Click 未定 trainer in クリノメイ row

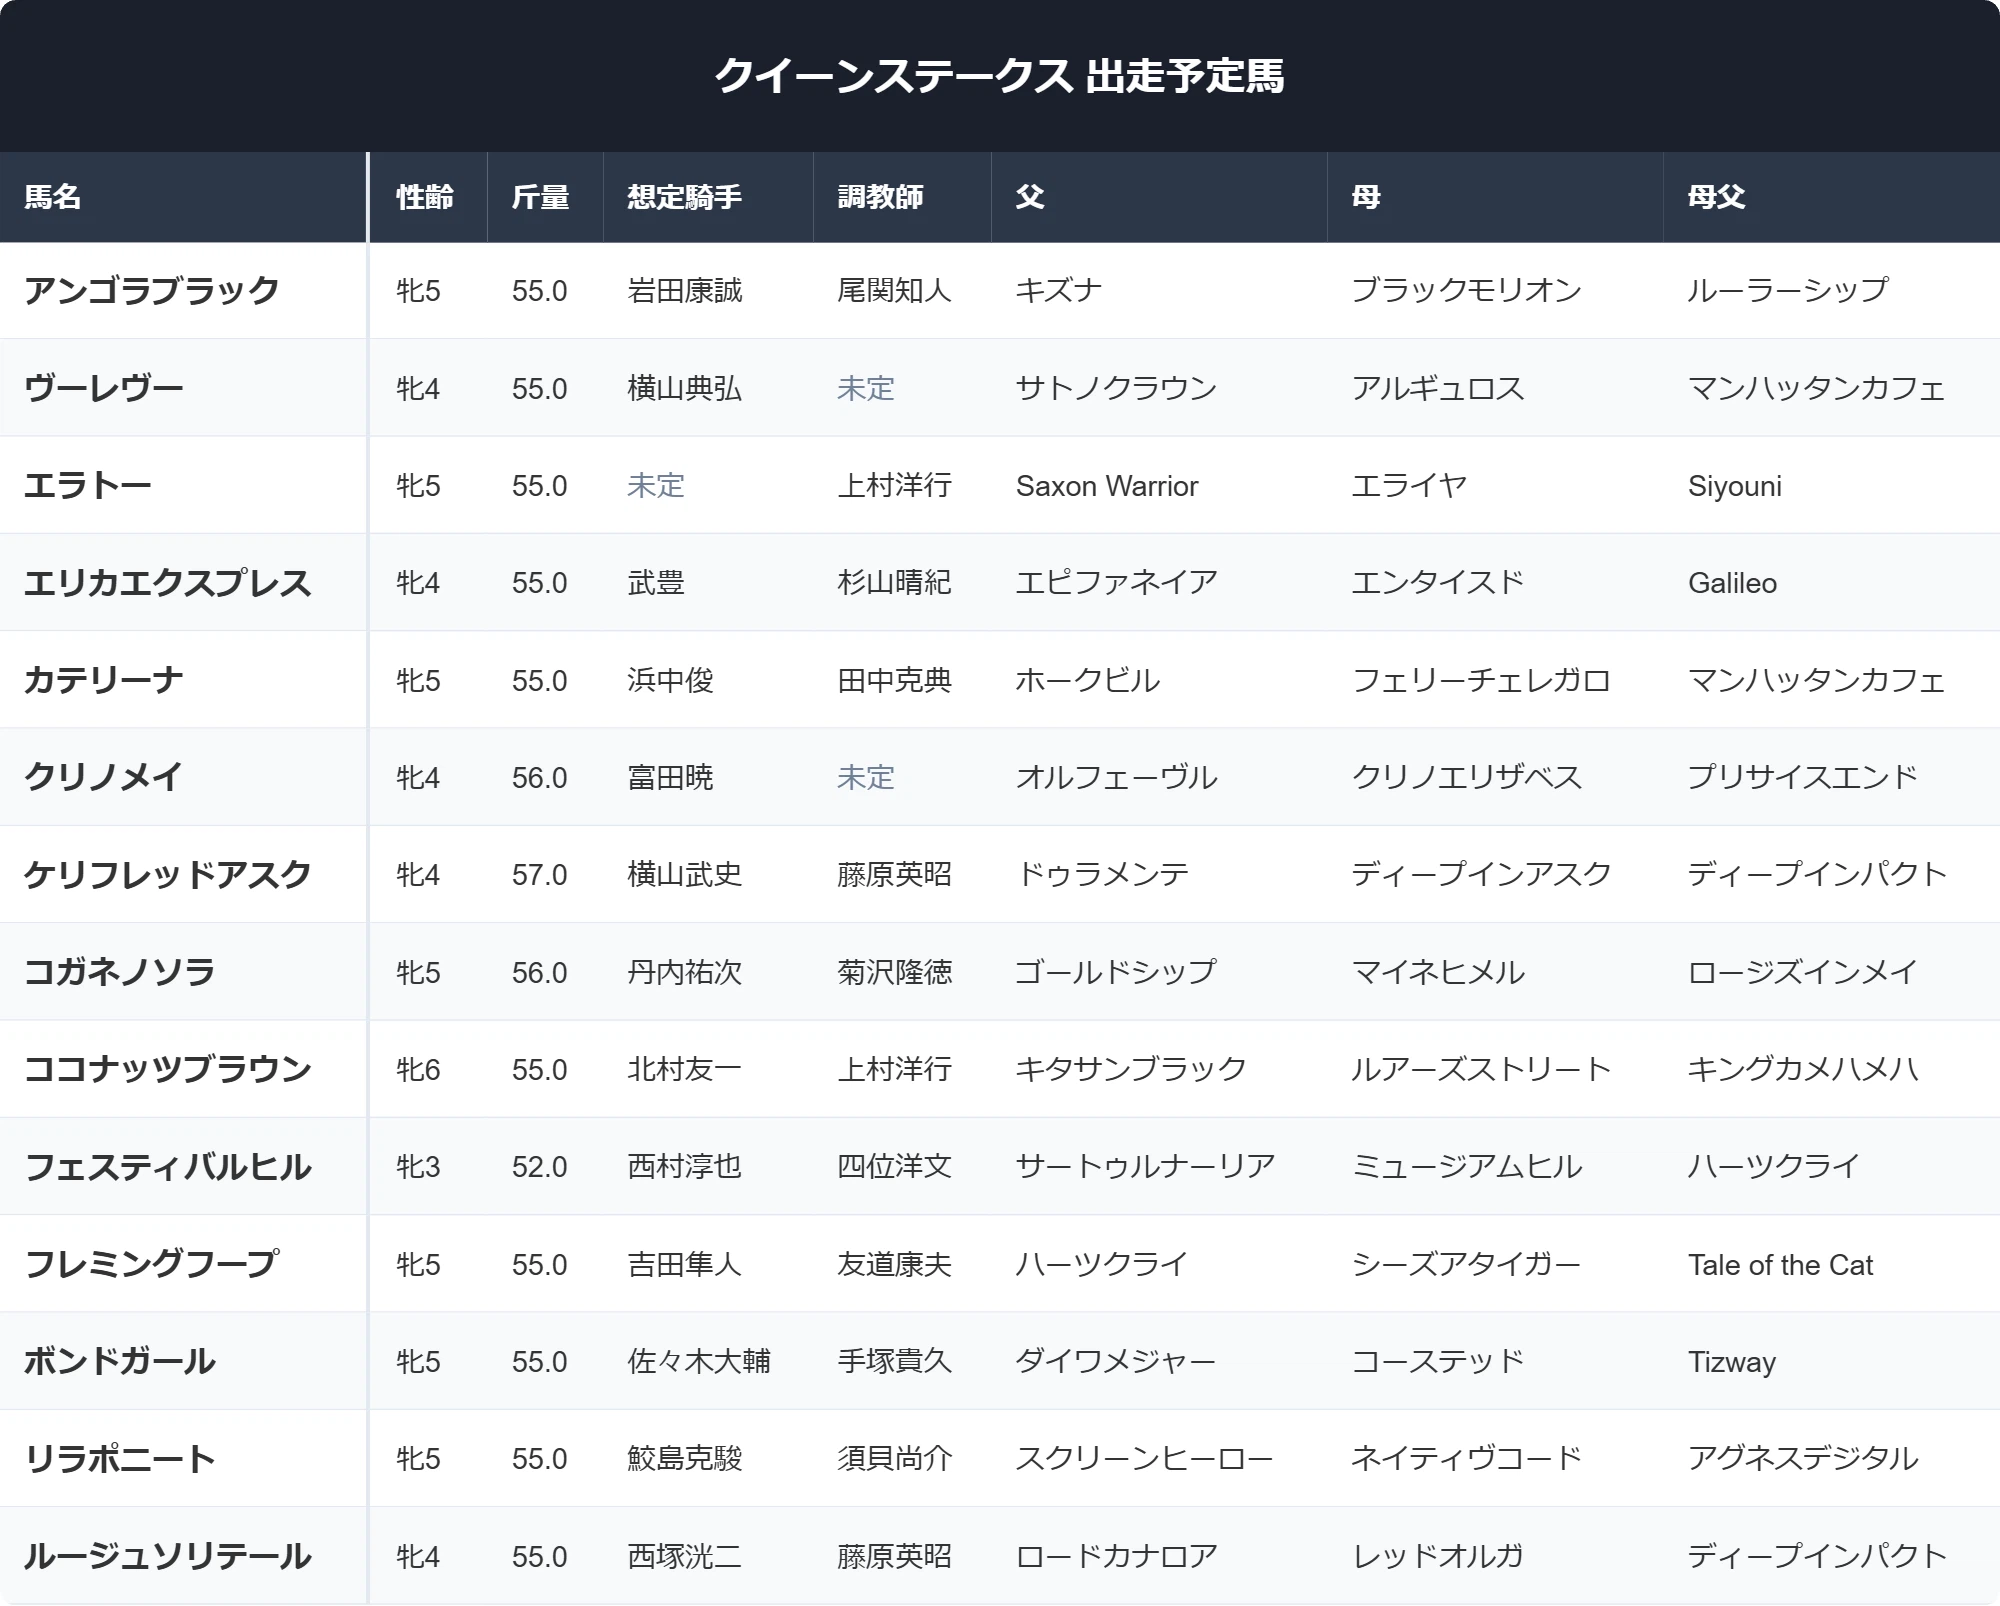866,777
